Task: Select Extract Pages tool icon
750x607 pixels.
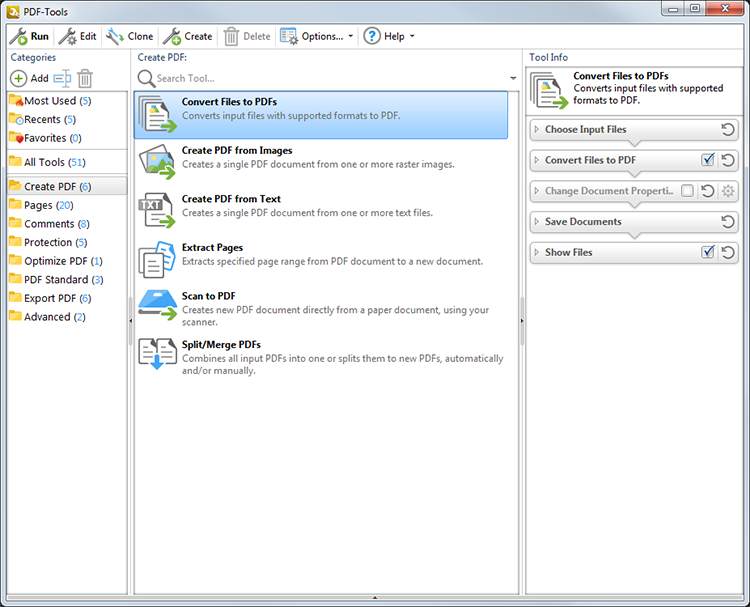Action: point(158,260)
